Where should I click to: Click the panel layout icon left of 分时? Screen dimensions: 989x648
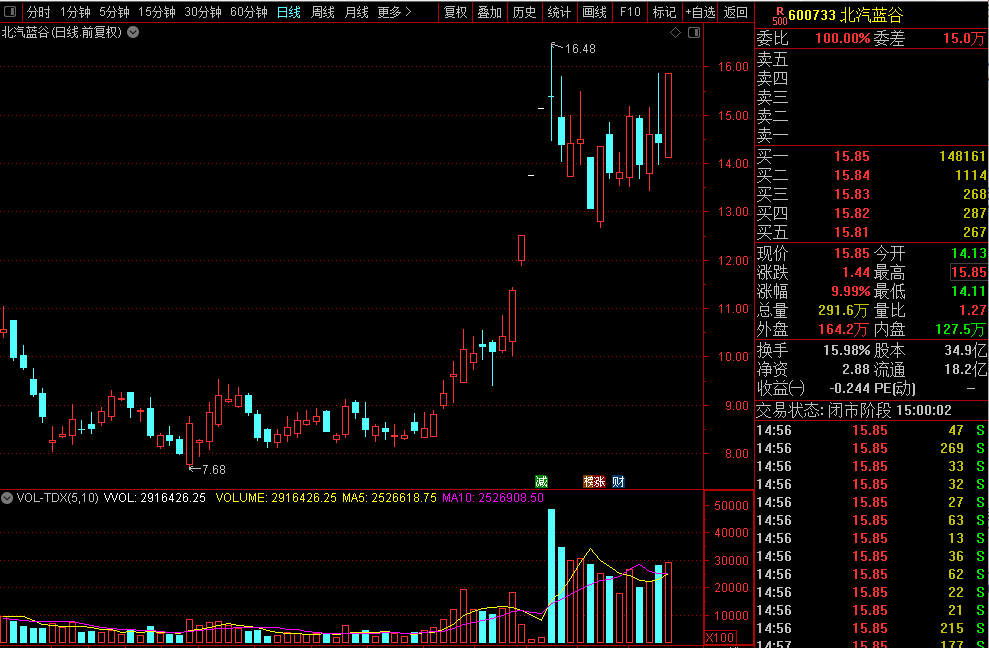pyautogui.click(x=9, y=12)
